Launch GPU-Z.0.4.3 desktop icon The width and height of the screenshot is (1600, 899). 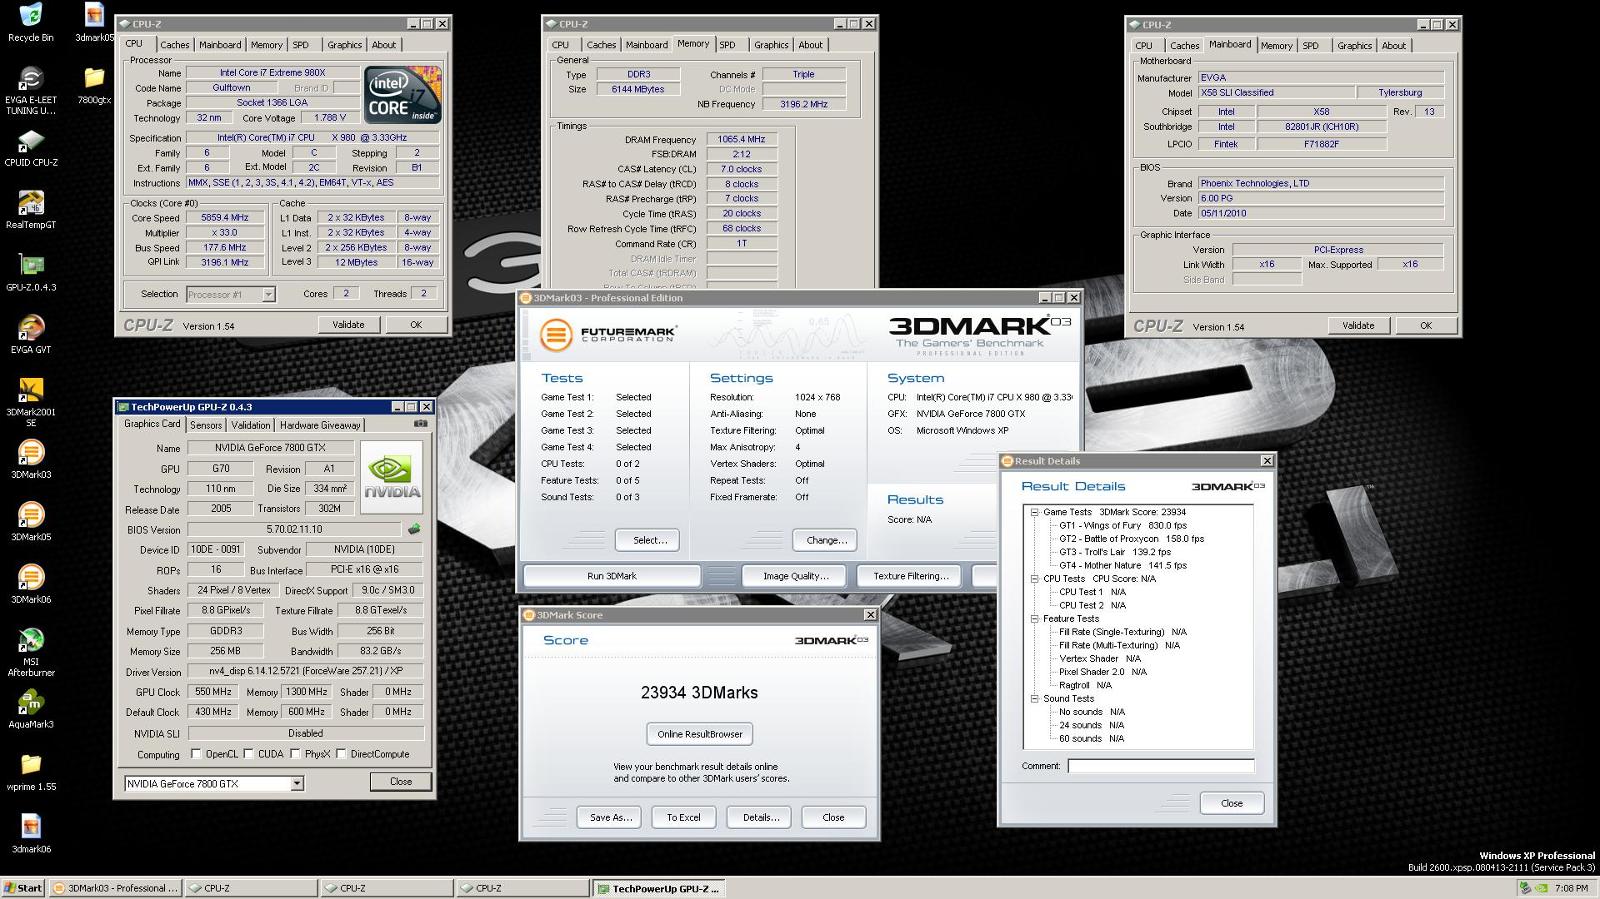pos(31,272)
